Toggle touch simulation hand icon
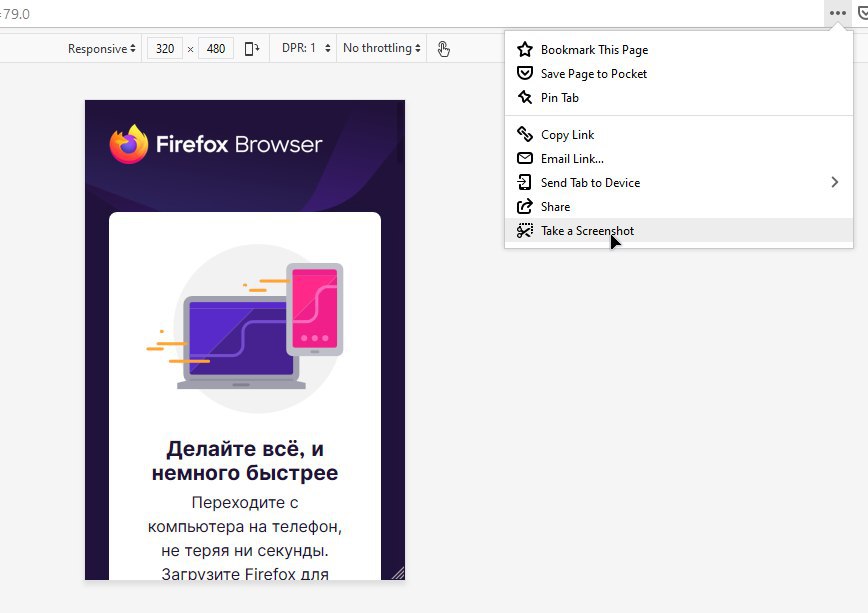 [x=443, y=49]
